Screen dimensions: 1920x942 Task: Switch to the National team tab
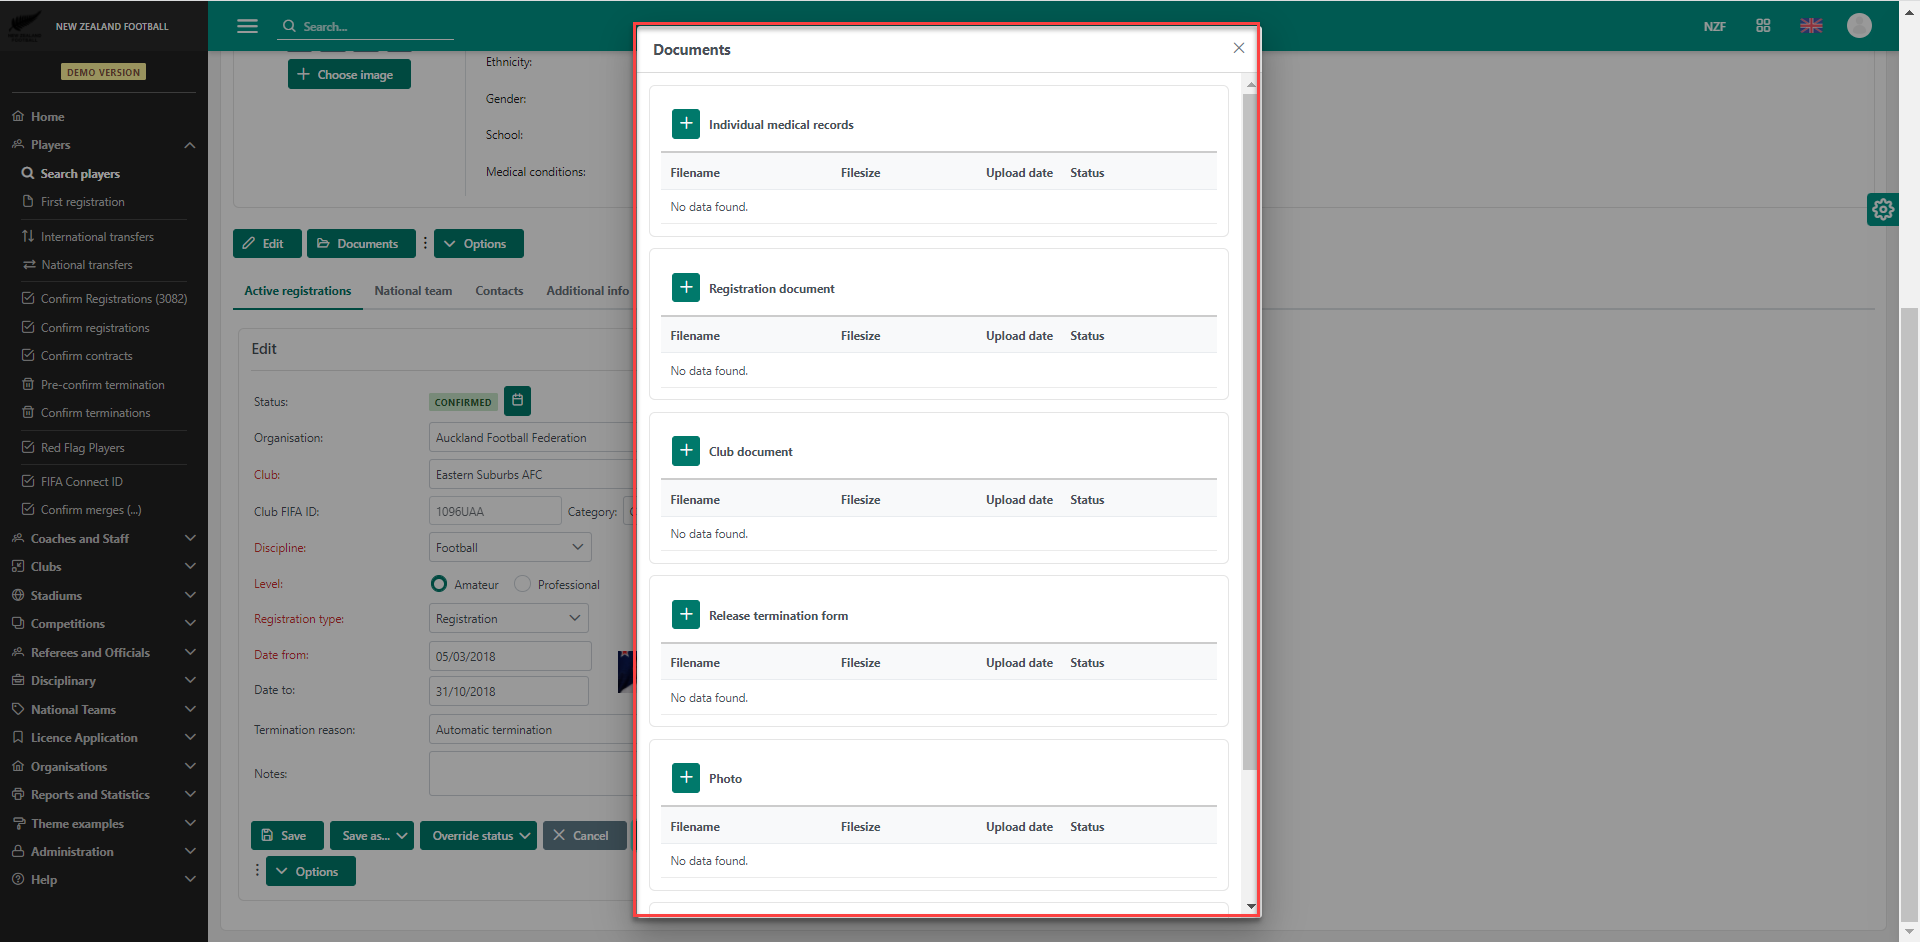coord(413,291)
